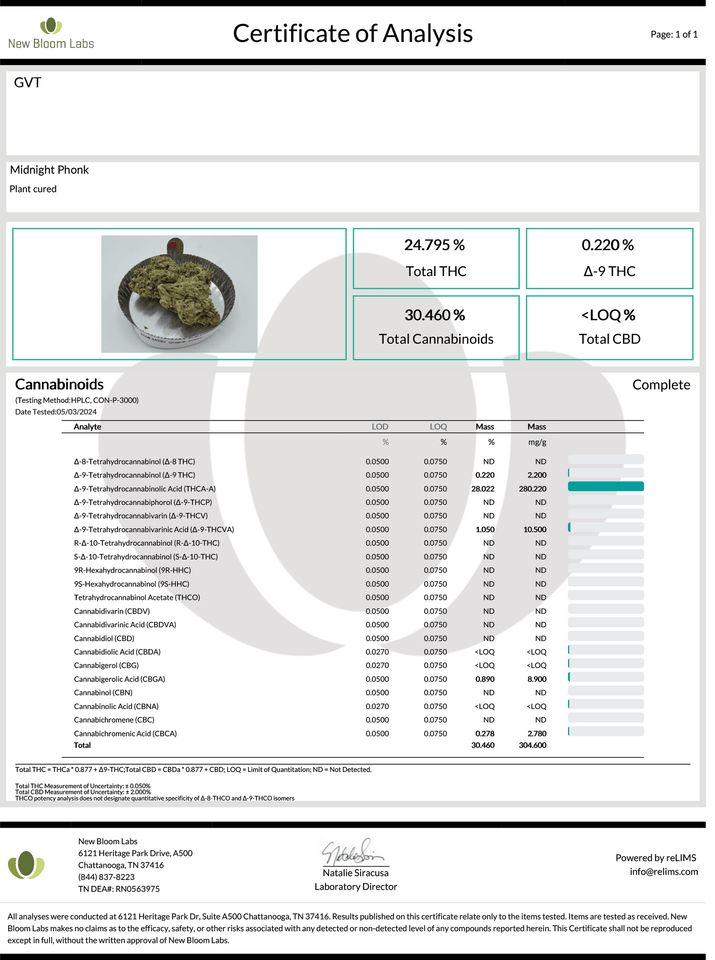
Task: Click the Midnight Phonk sample name
Action: [49, 170]
